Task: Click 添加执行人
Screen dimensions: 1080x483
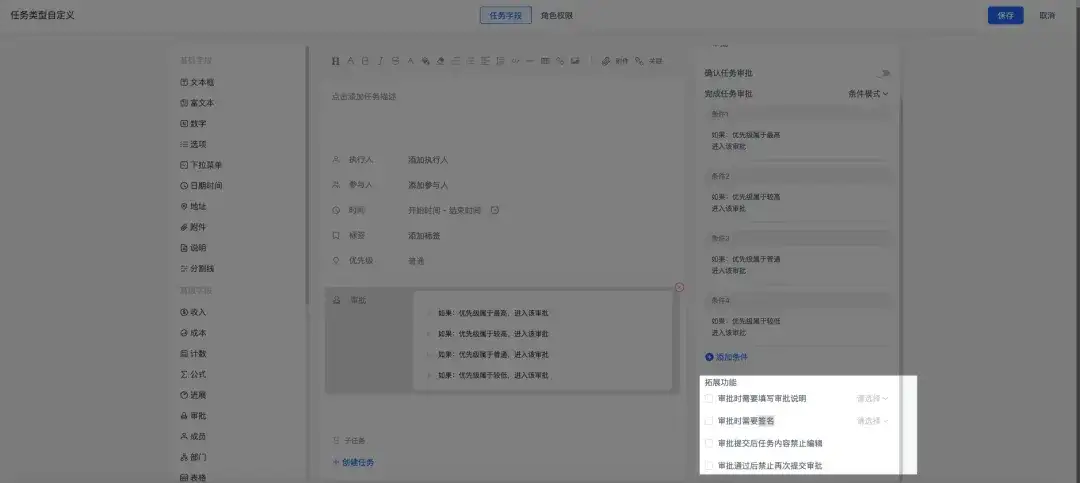Action: click(428, 160)
